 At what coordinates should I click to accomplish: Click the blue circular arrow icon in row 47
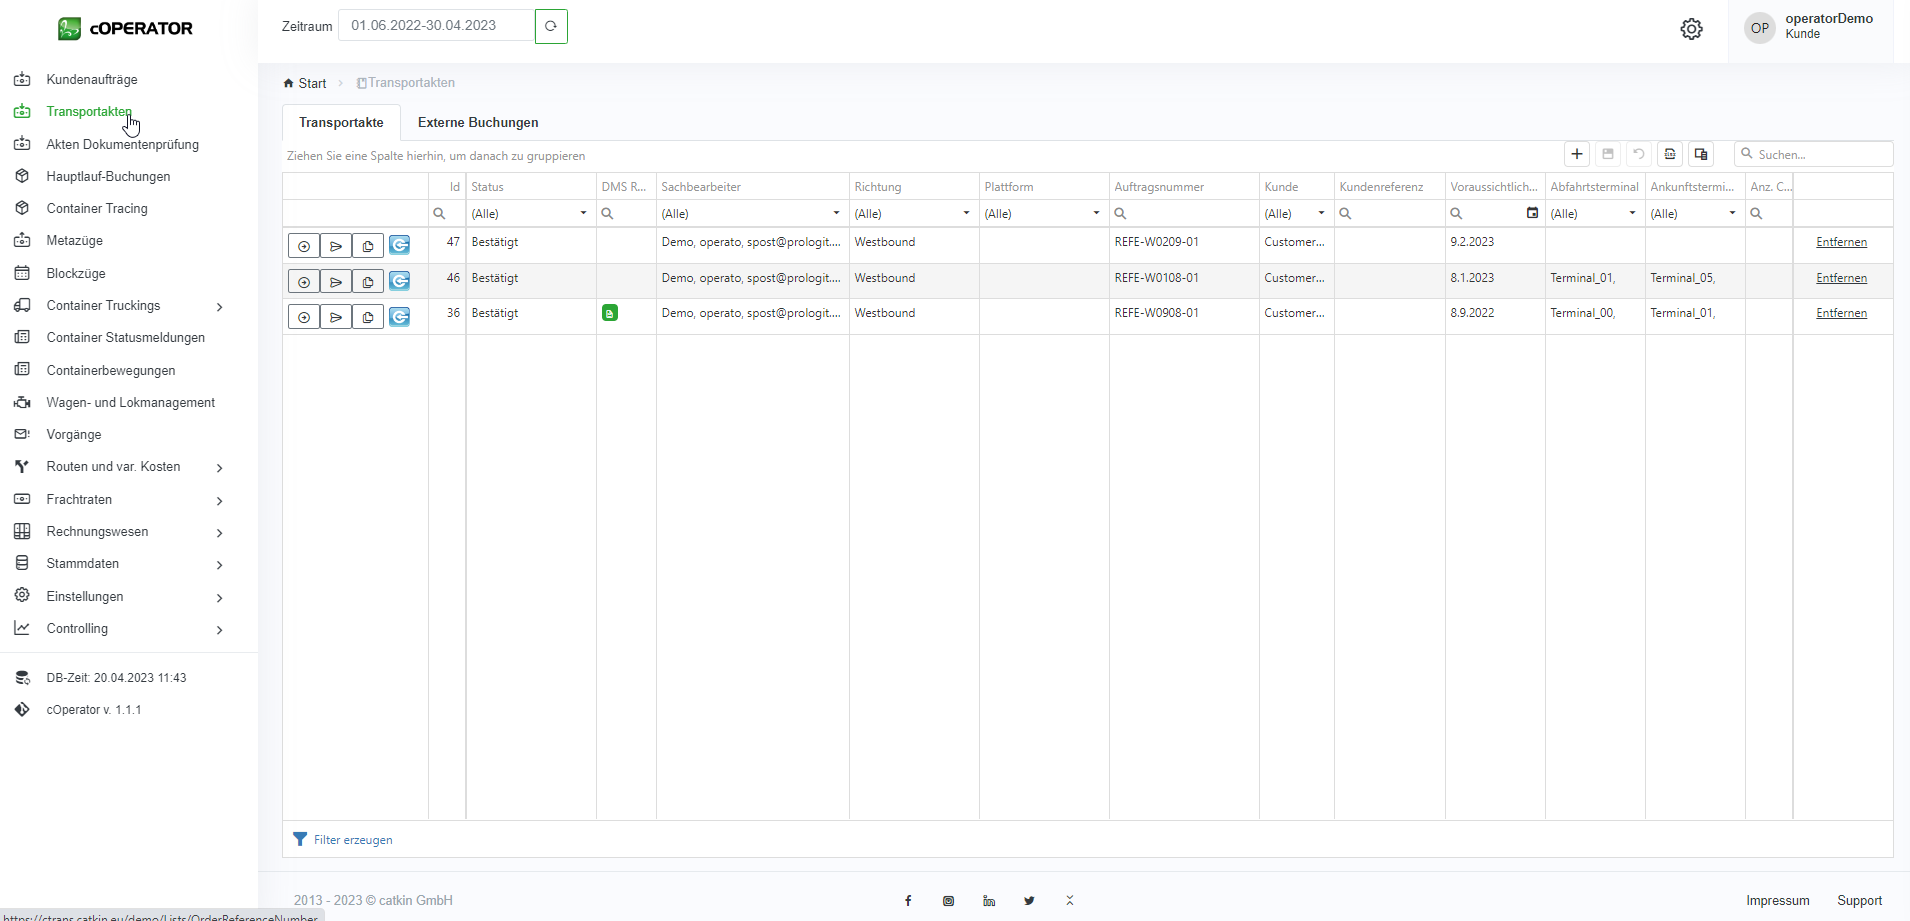coord(399,246)
